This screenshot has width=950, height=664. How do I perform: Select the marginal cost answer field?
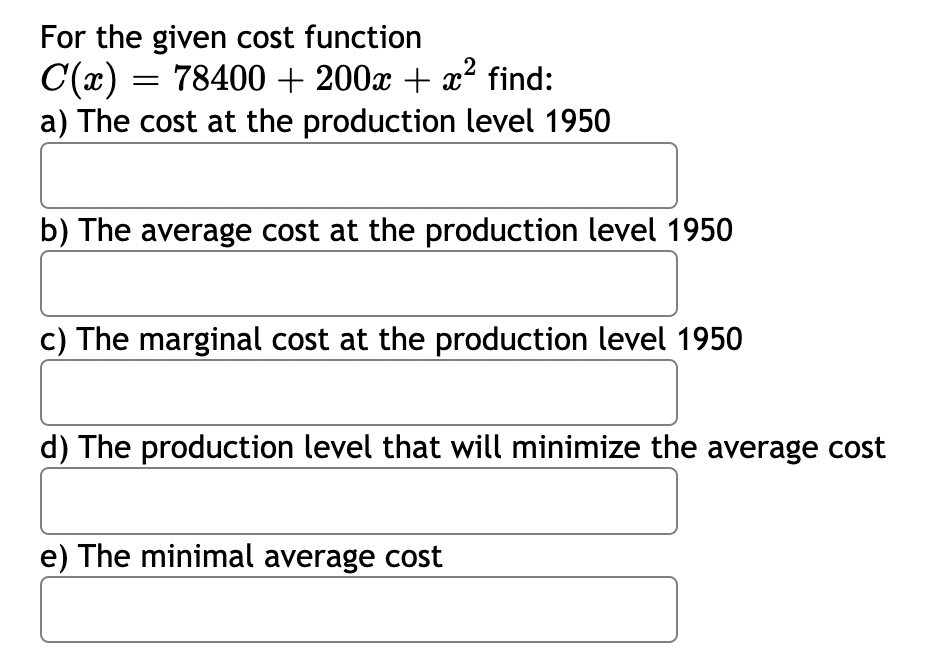pos(358,392)
